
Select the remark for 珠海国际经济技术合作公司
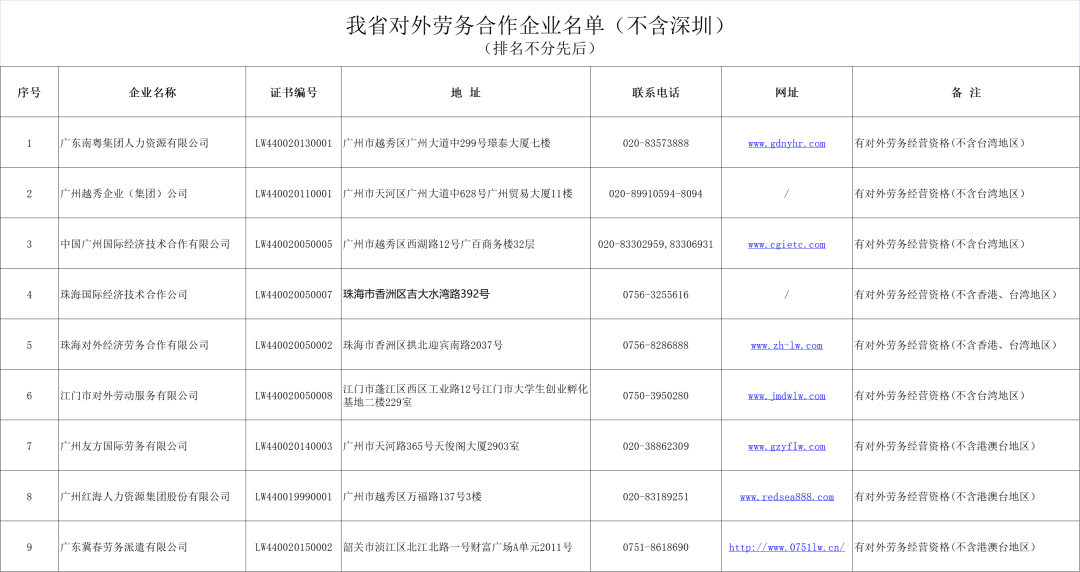click(x=966, y=294)
